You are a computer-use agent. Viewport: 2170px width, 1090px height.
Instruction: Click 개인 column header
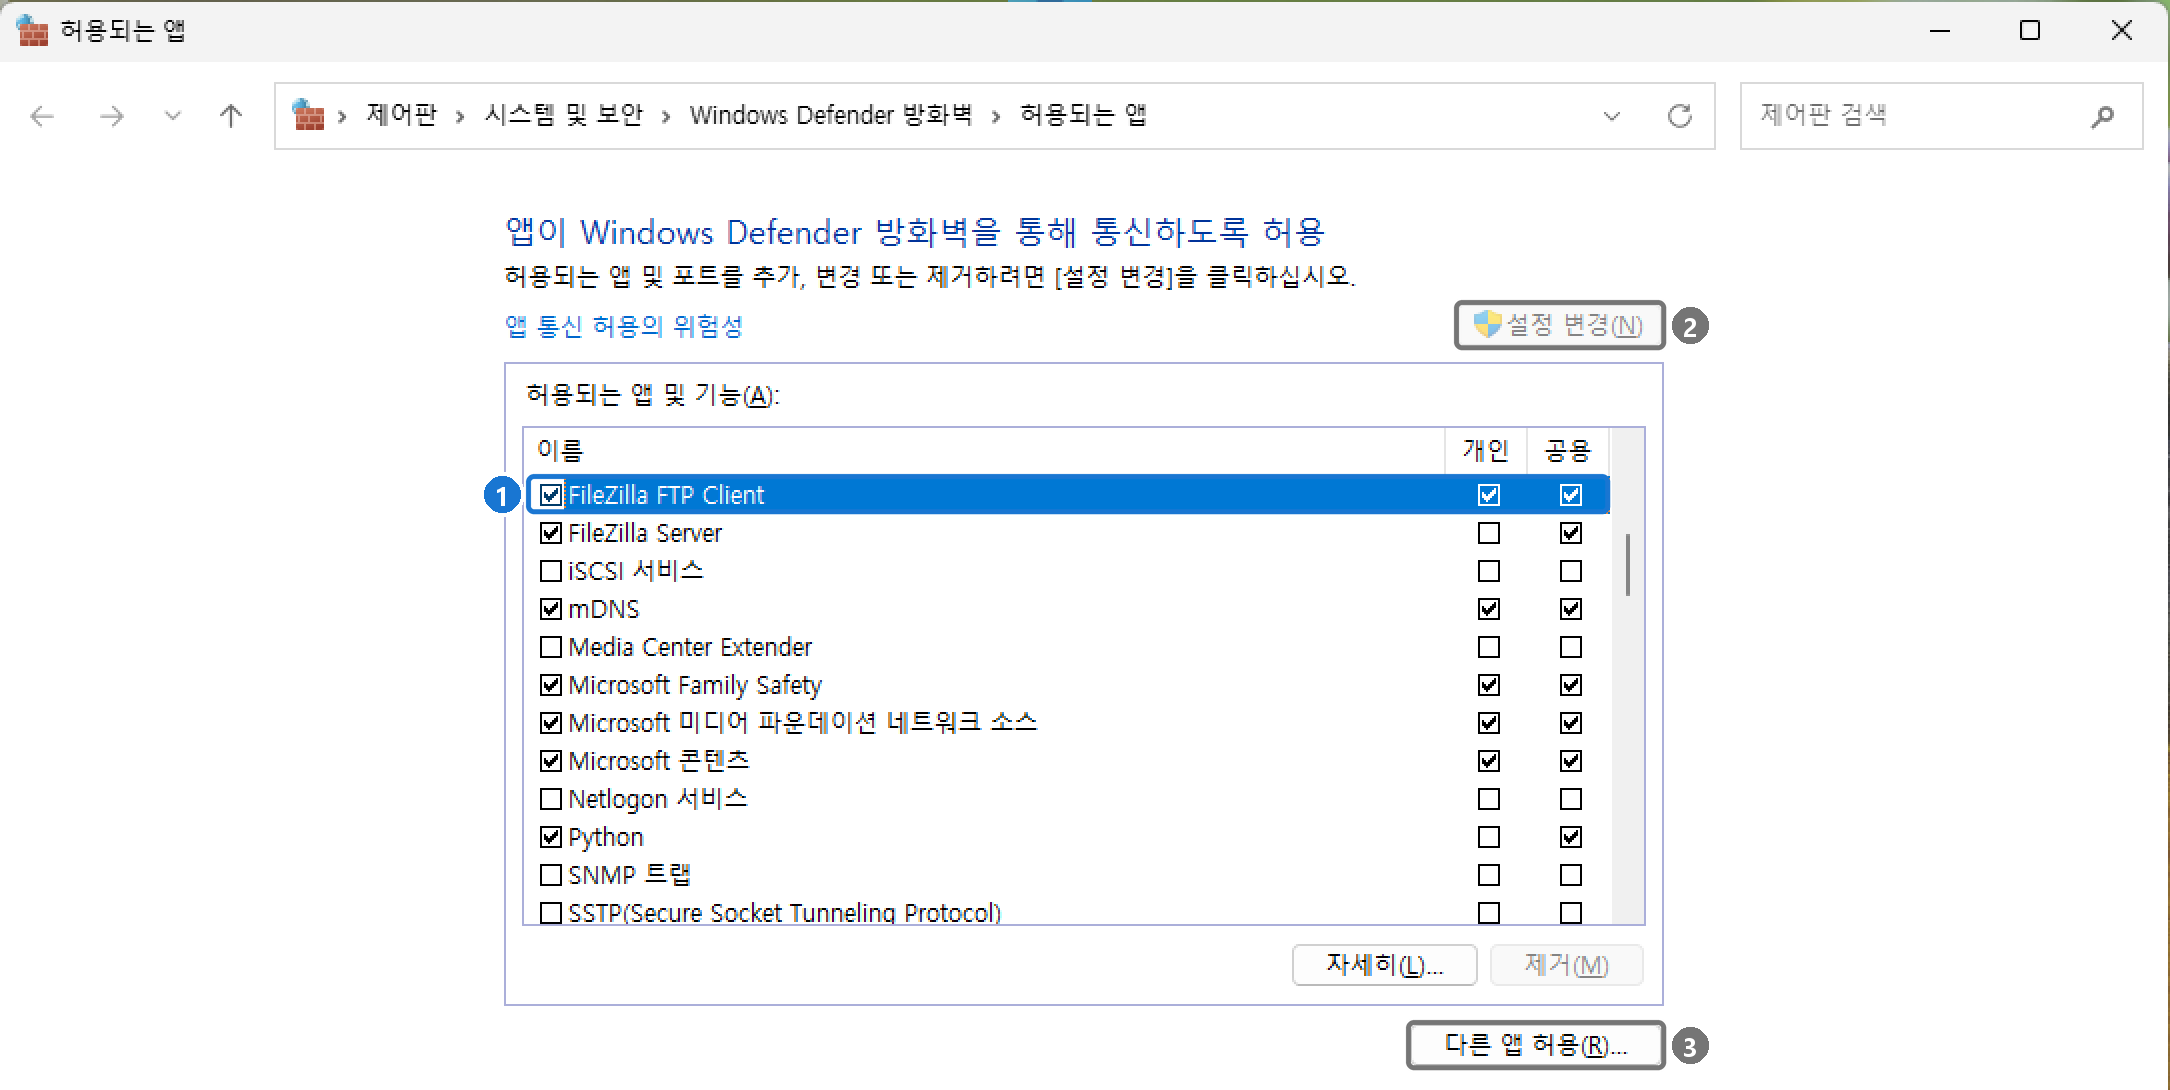pos(1486,451)
